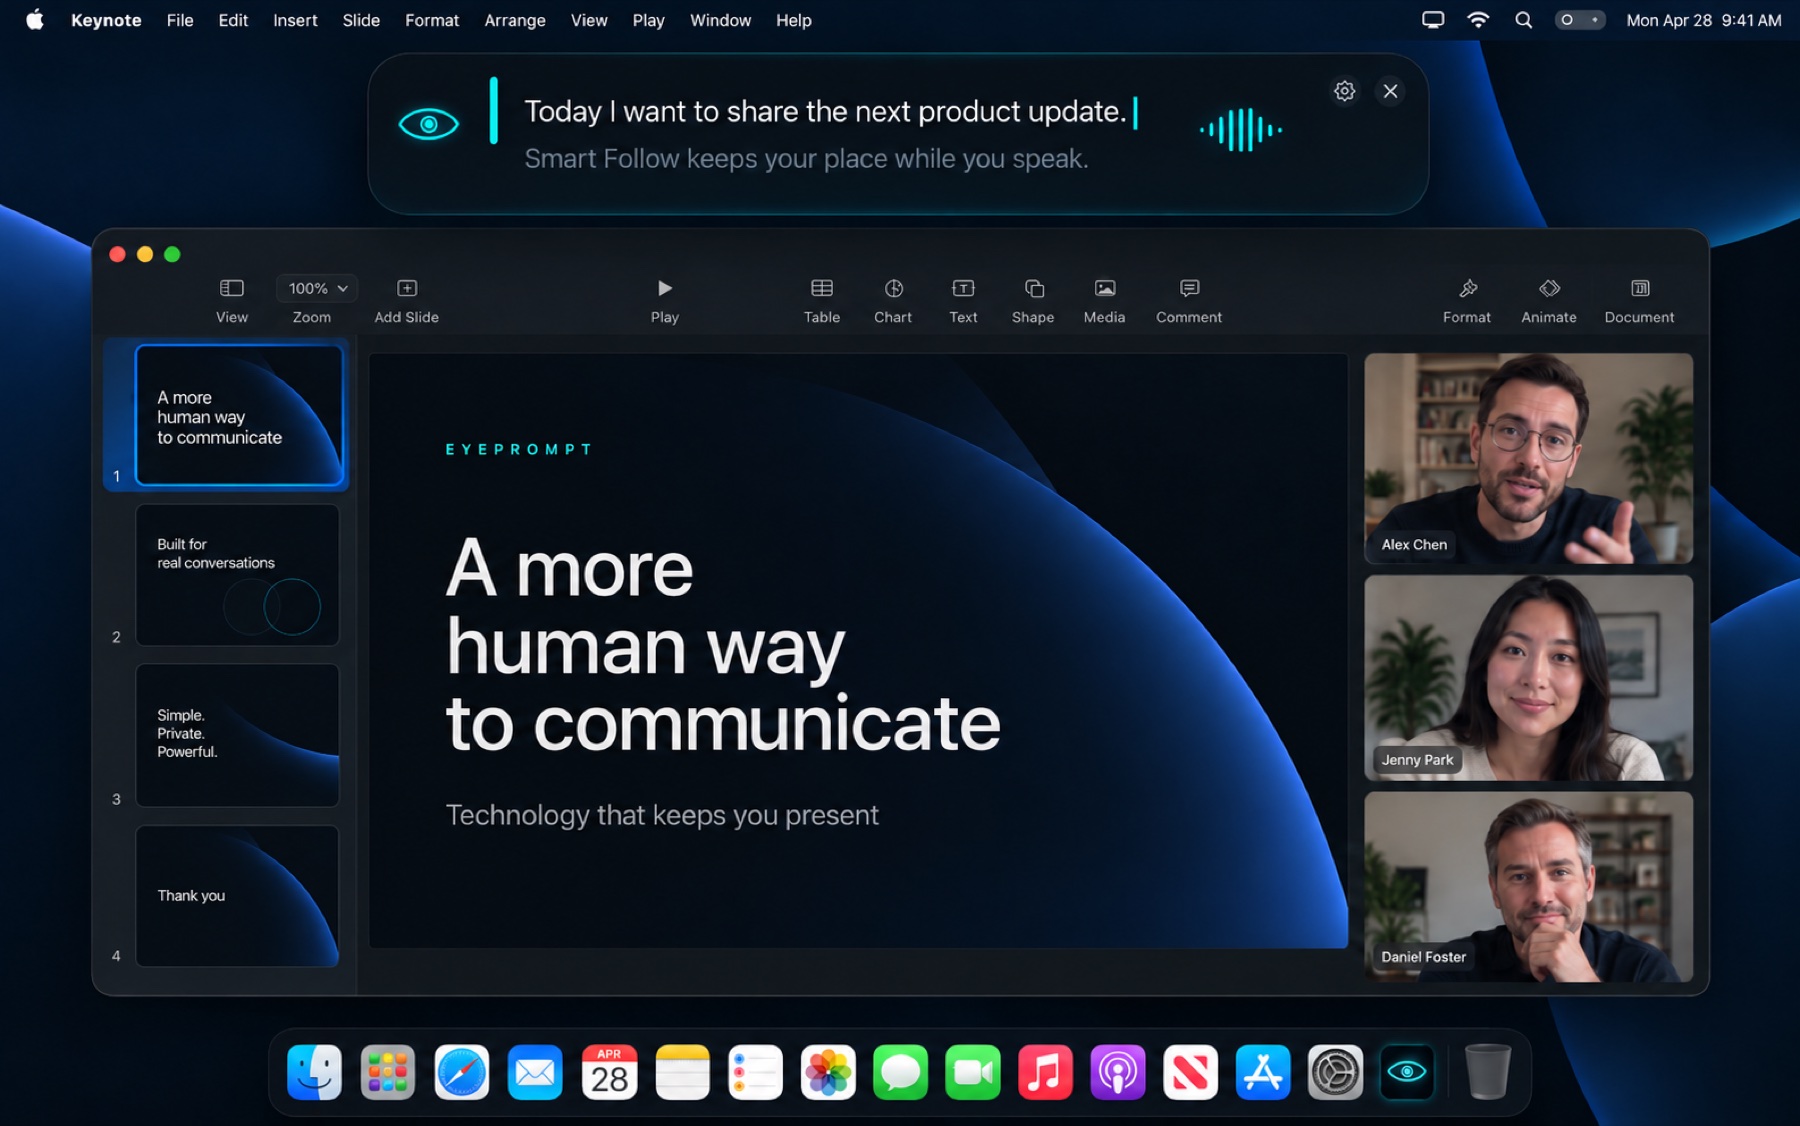Insert a Table
The image size is (1800, 1126).
(x=821, y=300)
